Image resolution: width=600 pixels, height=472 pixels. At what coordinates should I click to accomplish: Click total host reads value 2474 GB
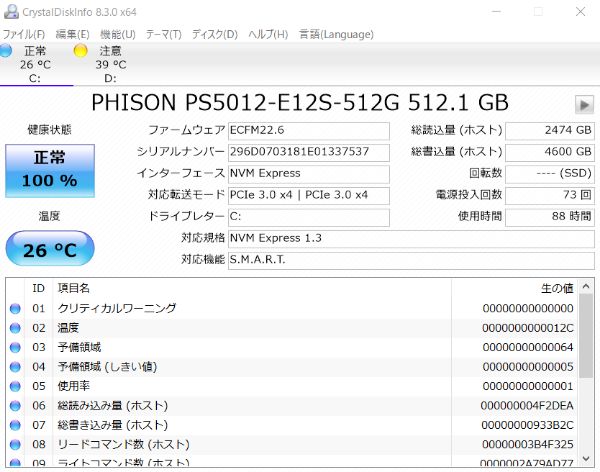coord(550,131)
